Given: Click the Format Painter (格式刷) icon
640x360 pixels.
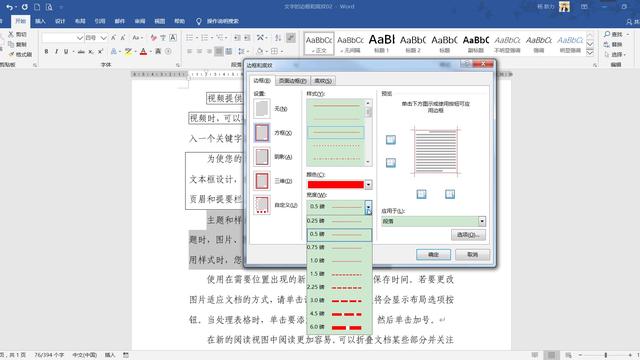Looking at the screenshot, I should (x=11, y=54).
